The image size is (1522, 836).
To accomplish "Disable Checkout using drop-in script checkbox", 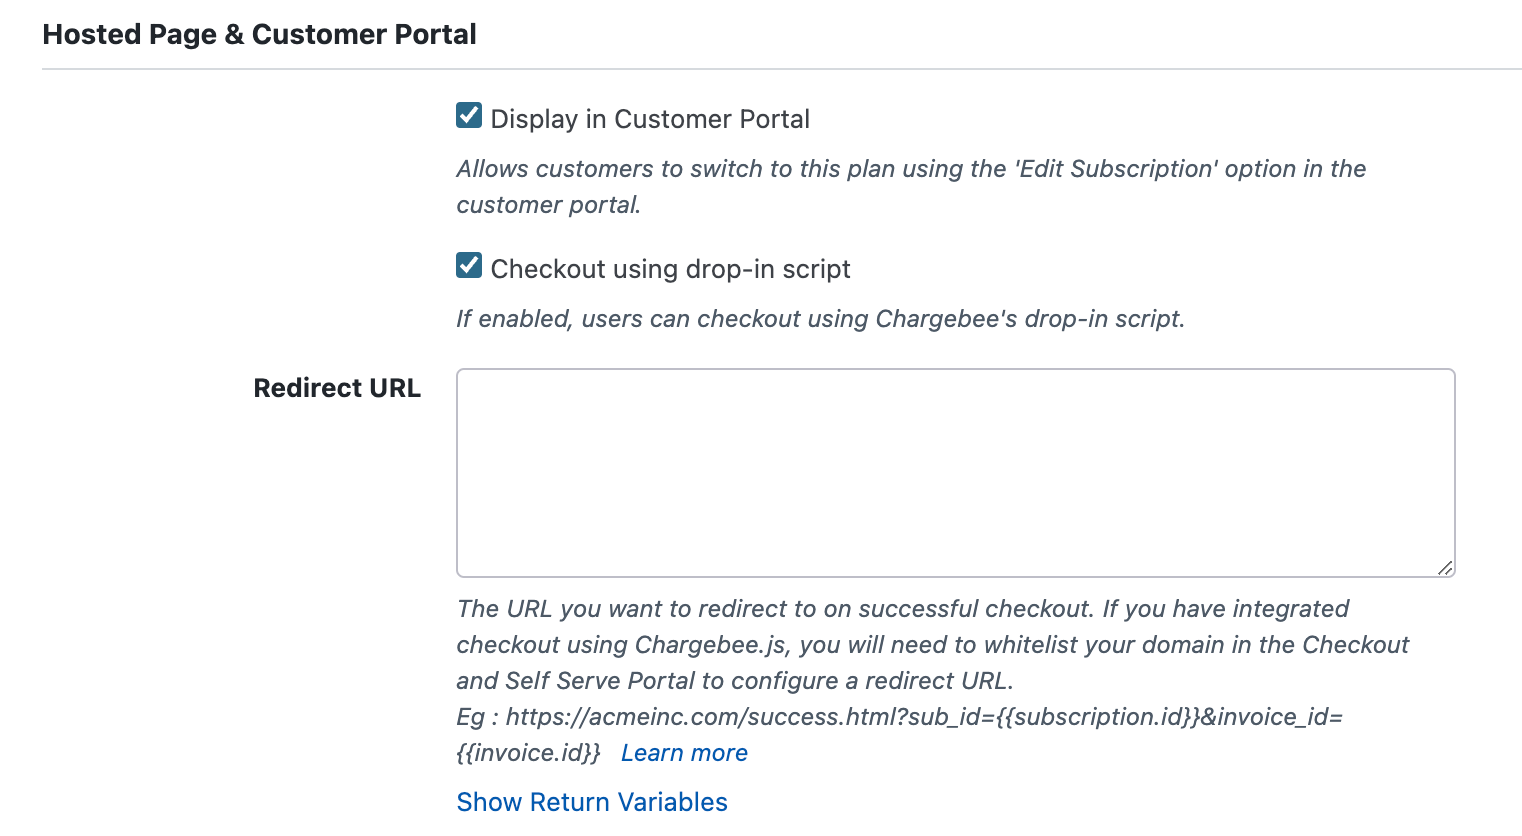I will tap(469, 266).
